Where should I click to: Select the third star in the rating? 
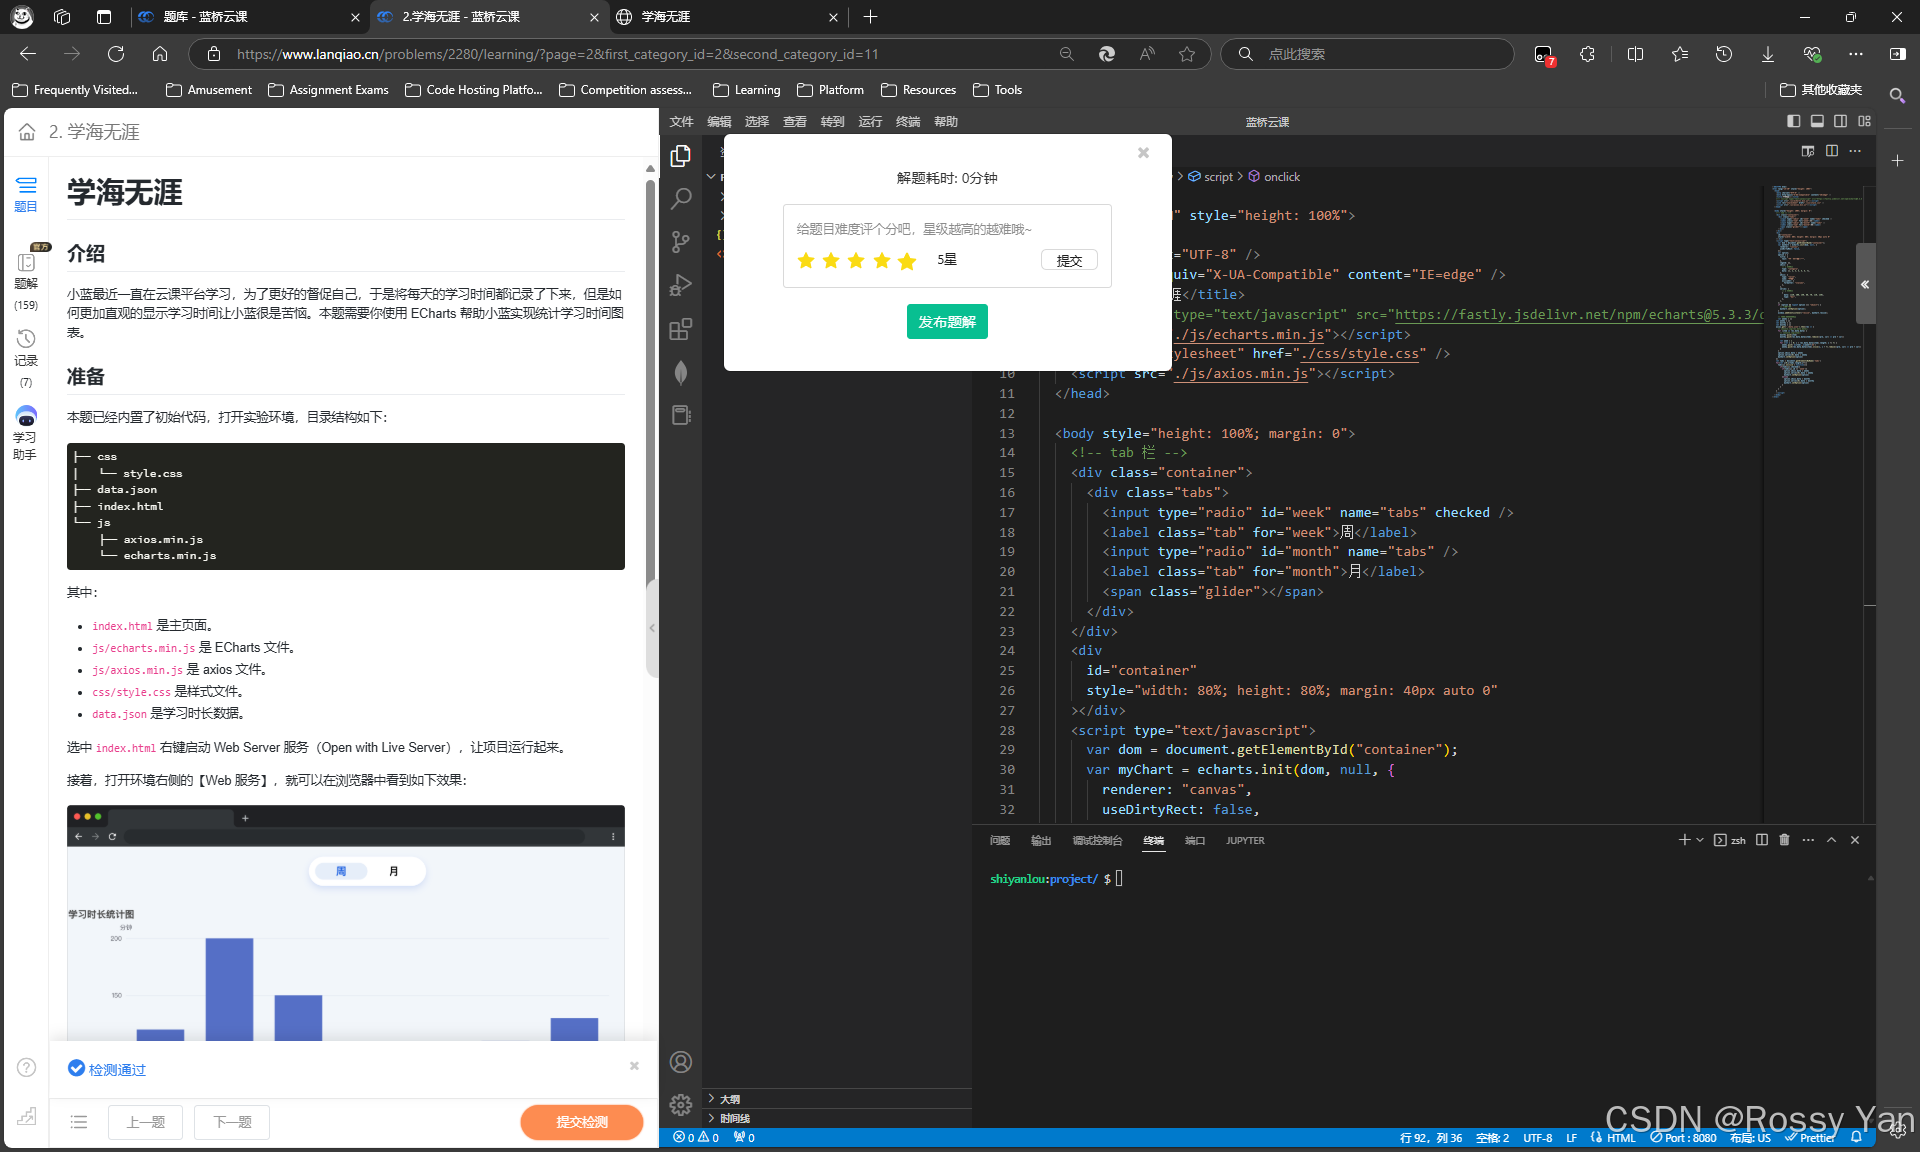click(856, 260)
